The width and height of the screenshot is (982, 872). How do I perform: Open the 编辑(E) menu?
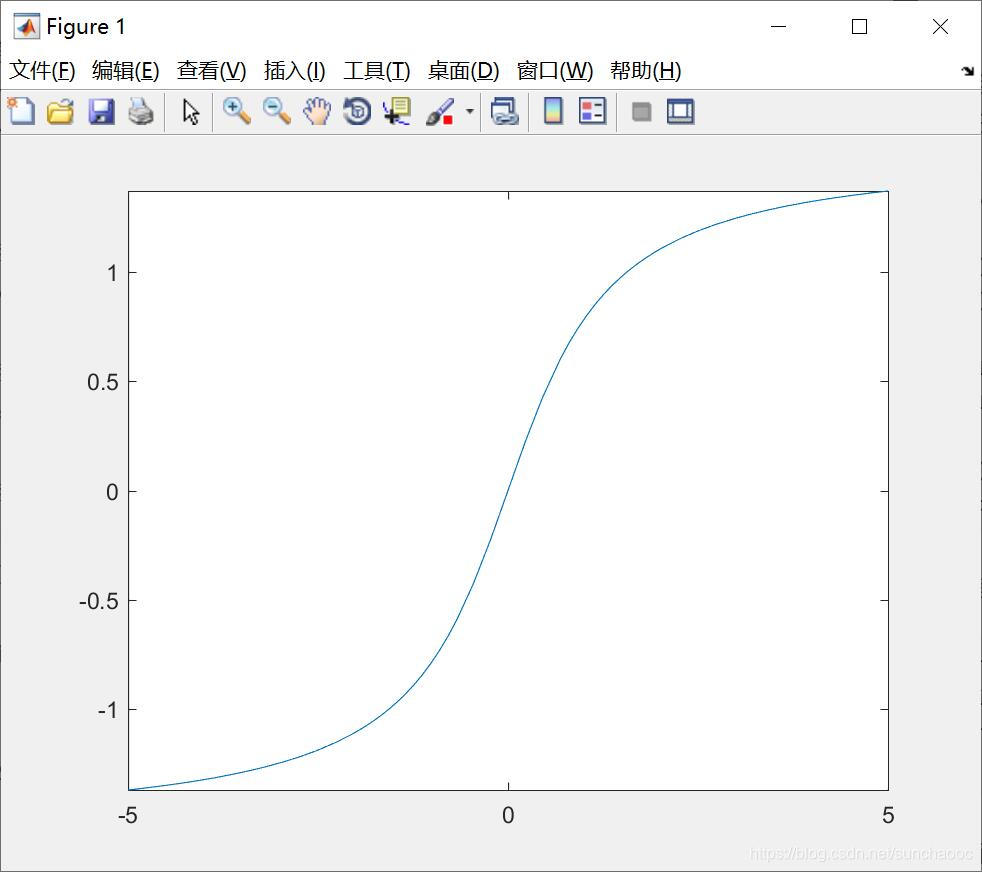pyautogui.click(x=125, y=70)
